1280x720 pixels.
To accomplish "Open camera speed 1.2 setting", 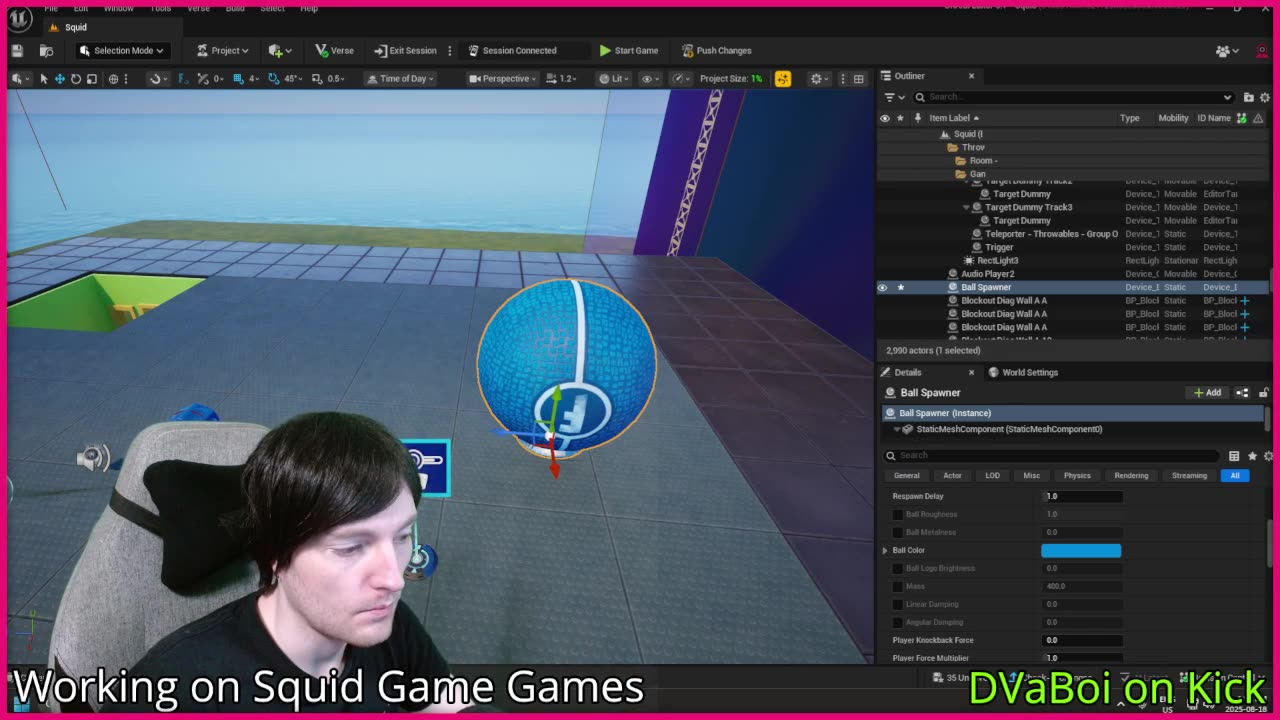I will click(563, 79).
